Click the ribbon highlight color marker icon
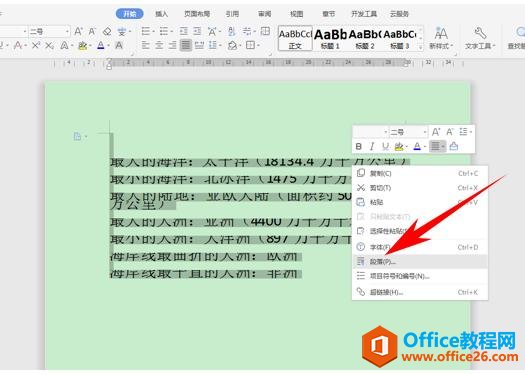Viewport: 525px width, 374px height. (x=82, y=45)
